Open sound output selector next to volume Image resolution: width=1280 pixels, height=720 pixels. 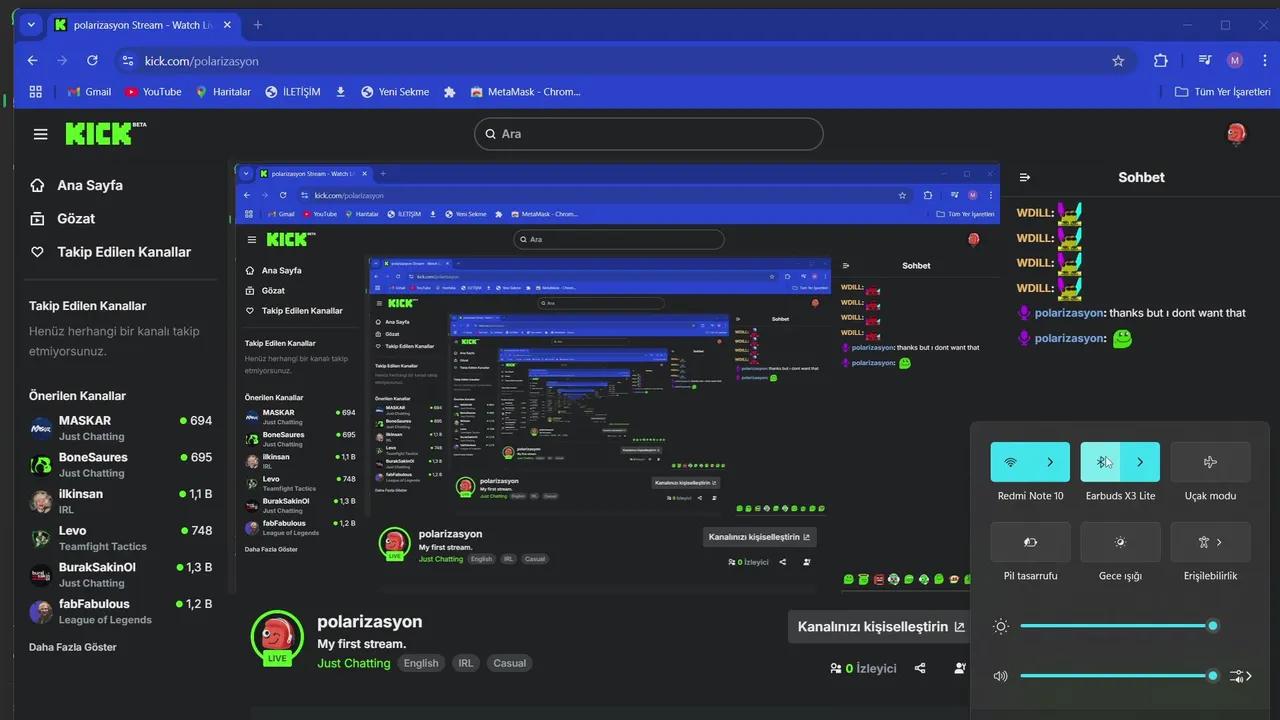pyautogui.click(x=1241, y=676)
